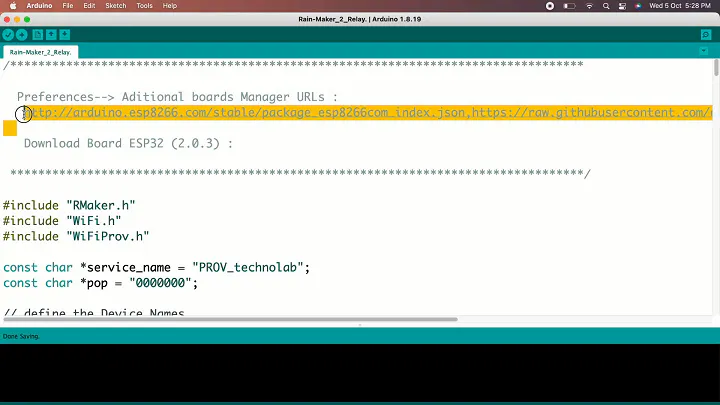Open the Sketch menu
The image size is (720, 405).
tap(116, 6)
